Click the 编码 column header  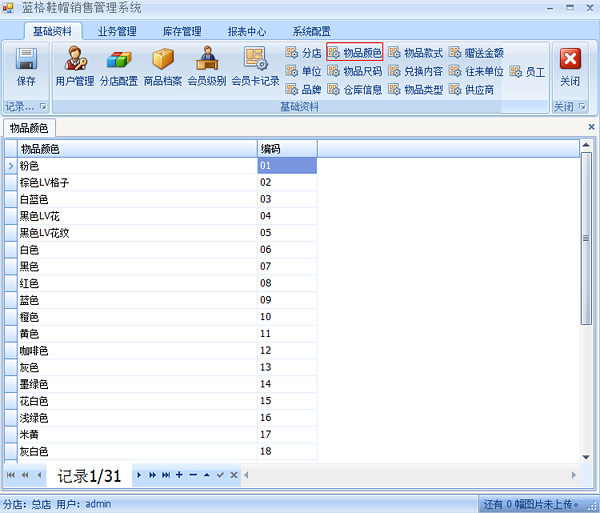pyautogui.click(x=286, y=149)
